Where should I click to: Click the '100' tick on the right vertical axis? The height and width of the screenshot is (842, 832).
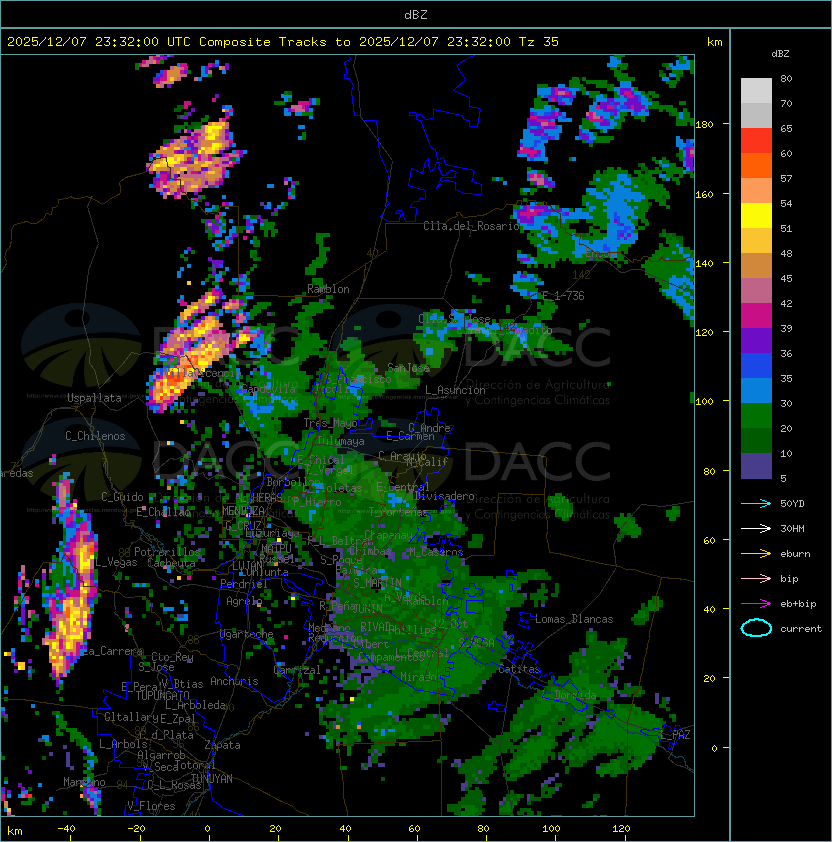click(x=704, y=402)
